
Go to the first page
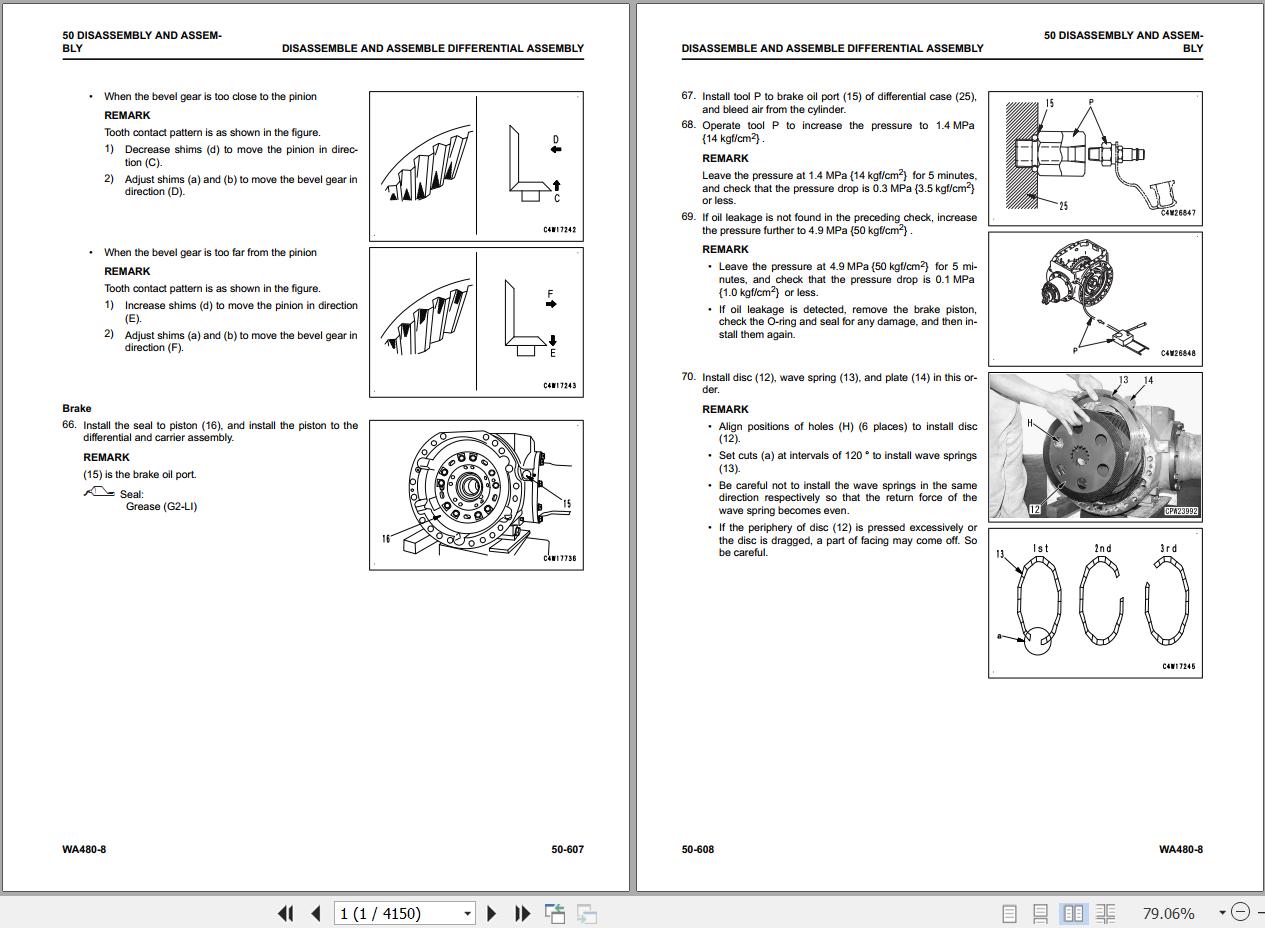click(x=286, y=913)
